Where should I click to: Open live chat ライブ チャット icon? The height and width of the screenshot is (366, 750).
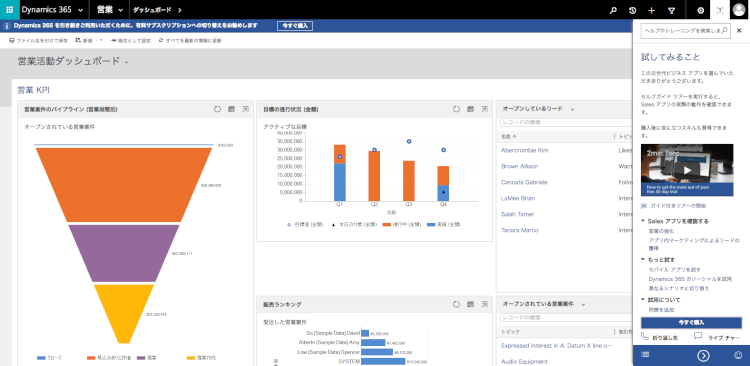pyautogui.click(x=698, y=336)
